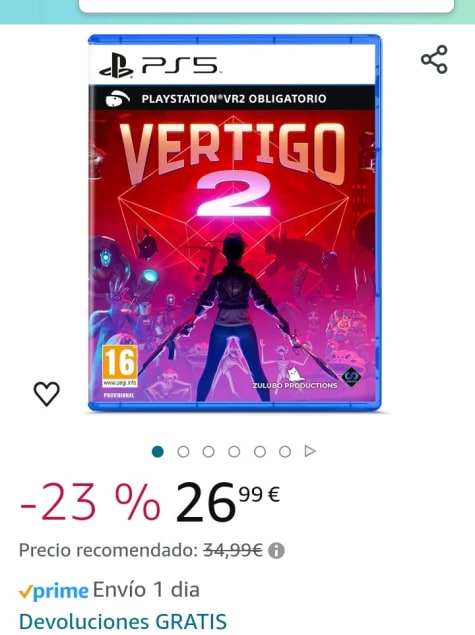Screen dimensions: 475x635
Task: Select the sixth image carousel dot
Action: click(x=285, y=452)
